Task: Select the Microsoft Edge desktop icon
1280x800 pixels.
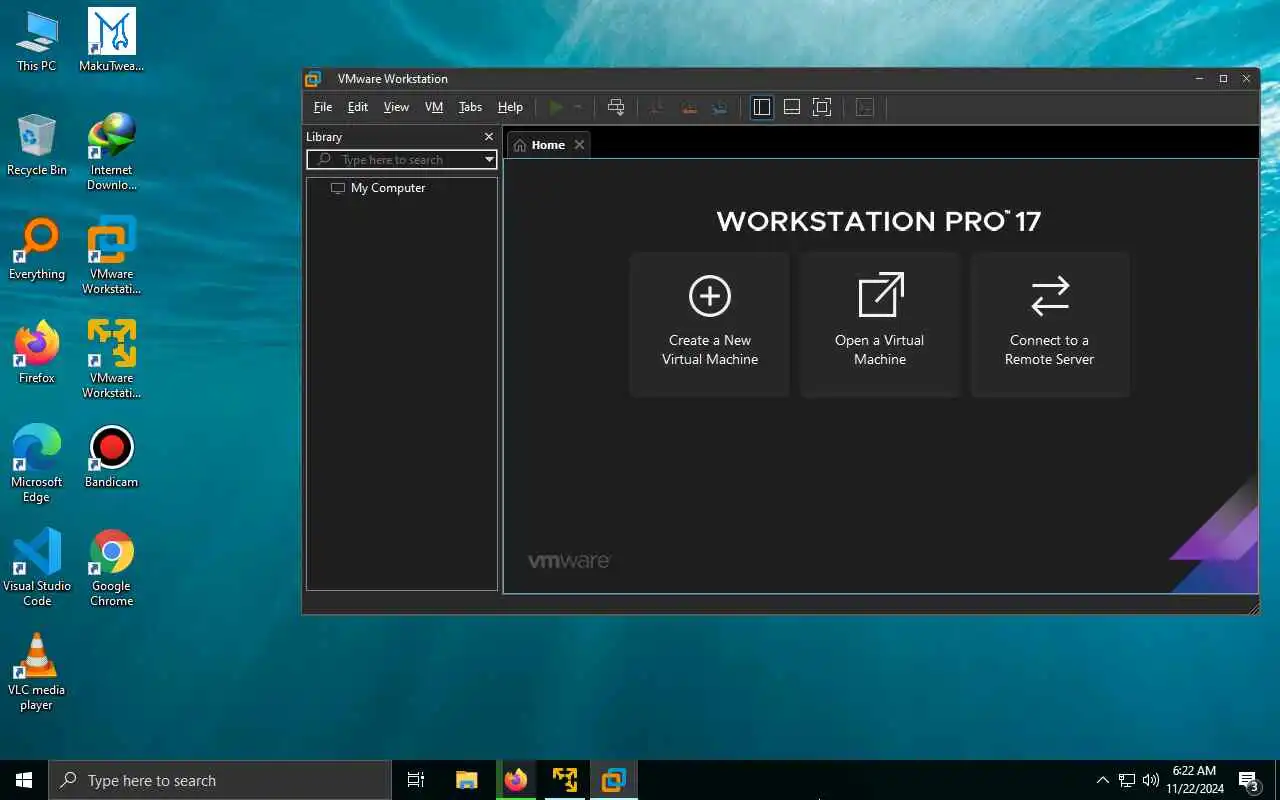Action: click(37, 464)
